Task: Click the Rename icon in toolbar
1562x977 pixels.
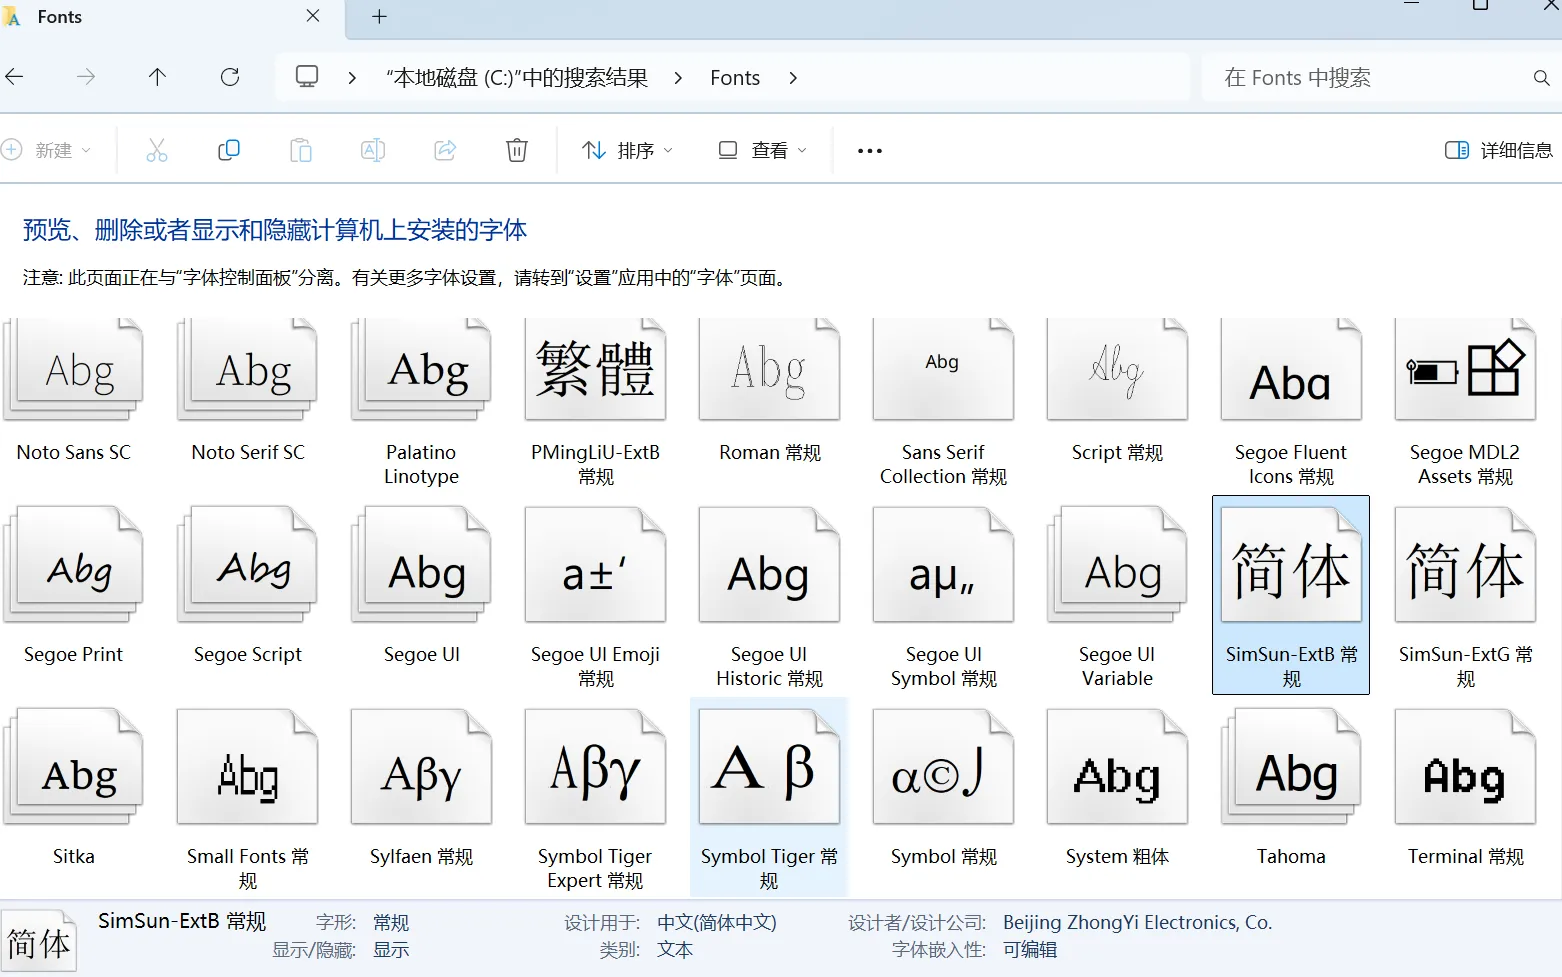Action: (373, 150)
